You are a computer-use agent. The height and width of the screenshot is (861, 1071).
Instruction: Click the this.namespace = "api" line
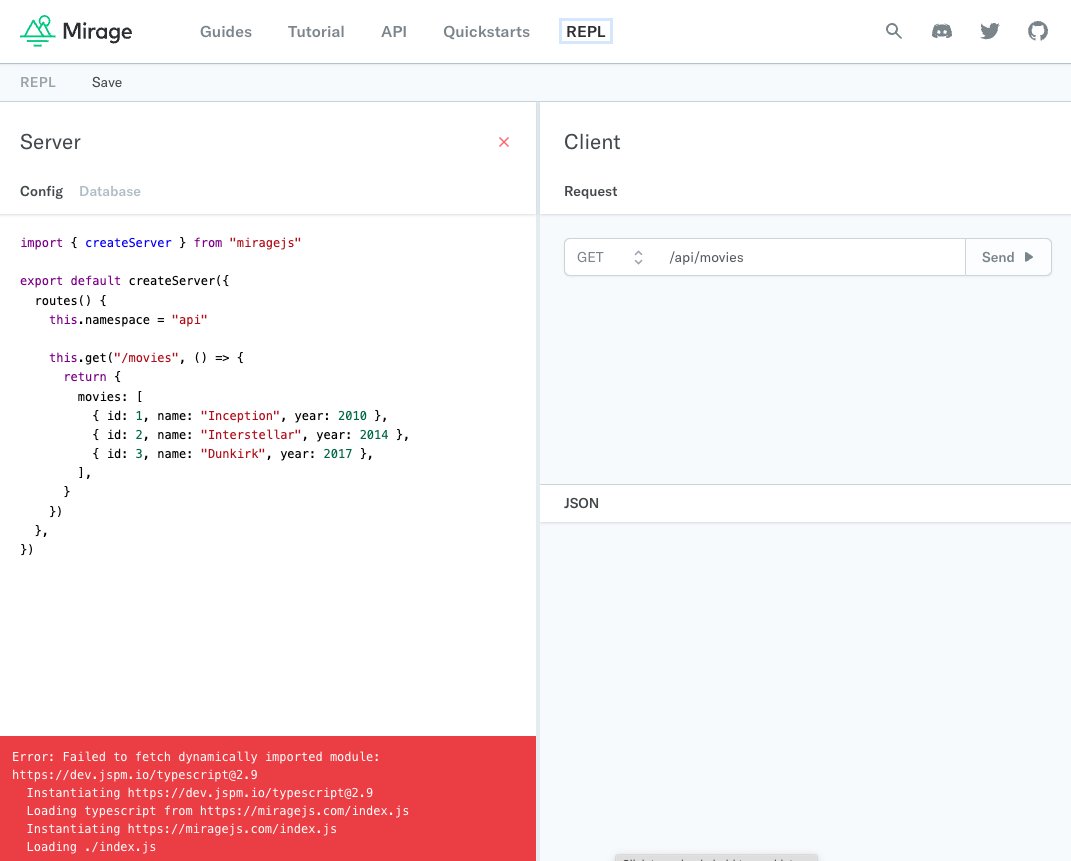[x=128, y=320]
